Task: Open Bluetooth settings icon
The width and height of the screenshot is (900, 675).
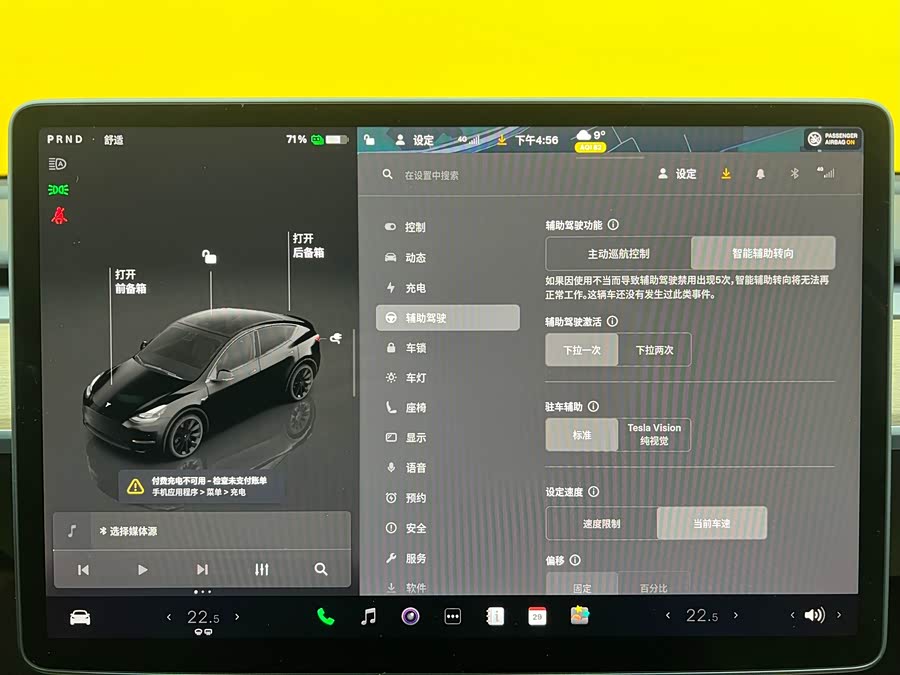Action: pos(794,173)
